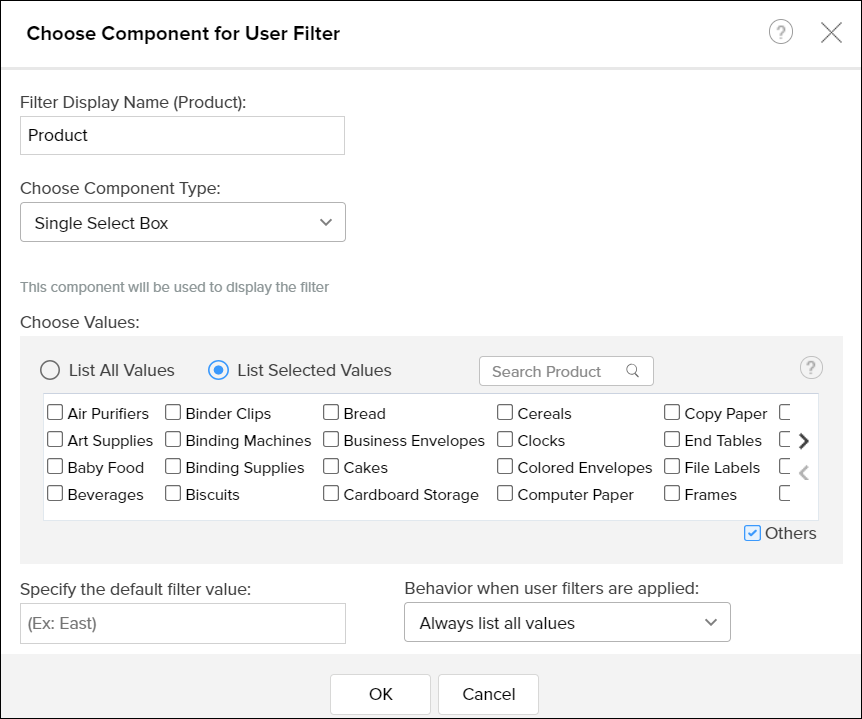Click the help icon beside Choose Values
Viewport: 862px width, 719px height.
(811, 368)
